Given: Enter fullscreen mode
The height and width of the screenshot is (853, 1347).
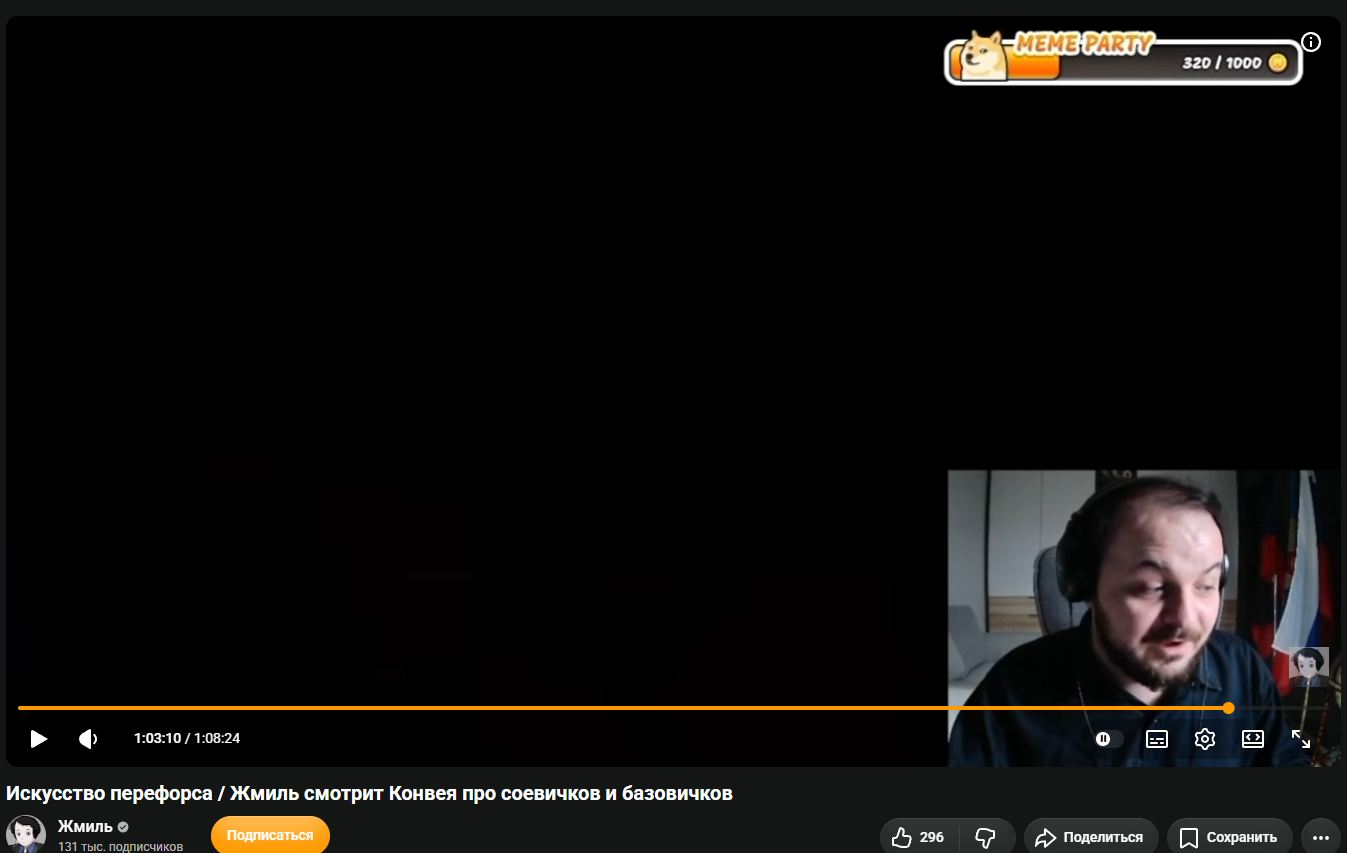Looking at the screenshot, I should pyautogui.click(x=1301, y=739).
